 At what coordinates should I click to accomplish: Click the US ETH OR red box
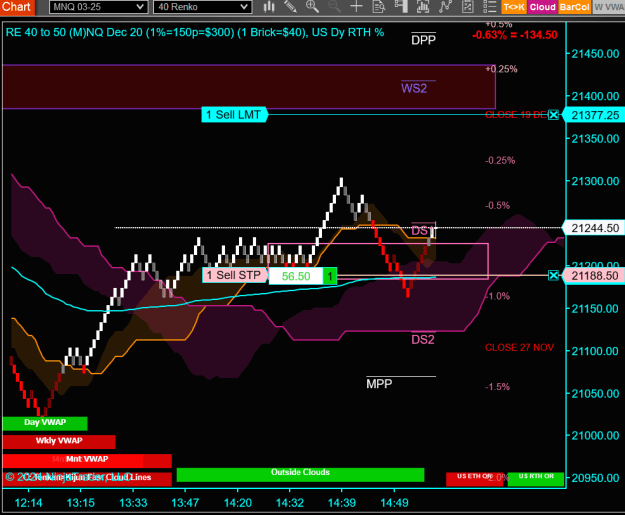[x=474, y=479]
